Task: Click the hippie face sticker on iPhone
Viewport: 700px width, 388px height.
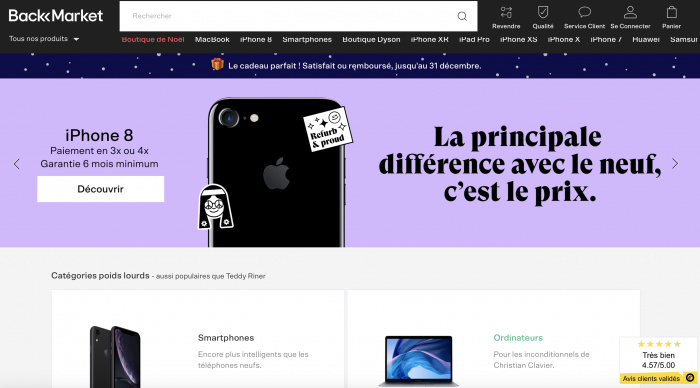Action: pos(216,207)
